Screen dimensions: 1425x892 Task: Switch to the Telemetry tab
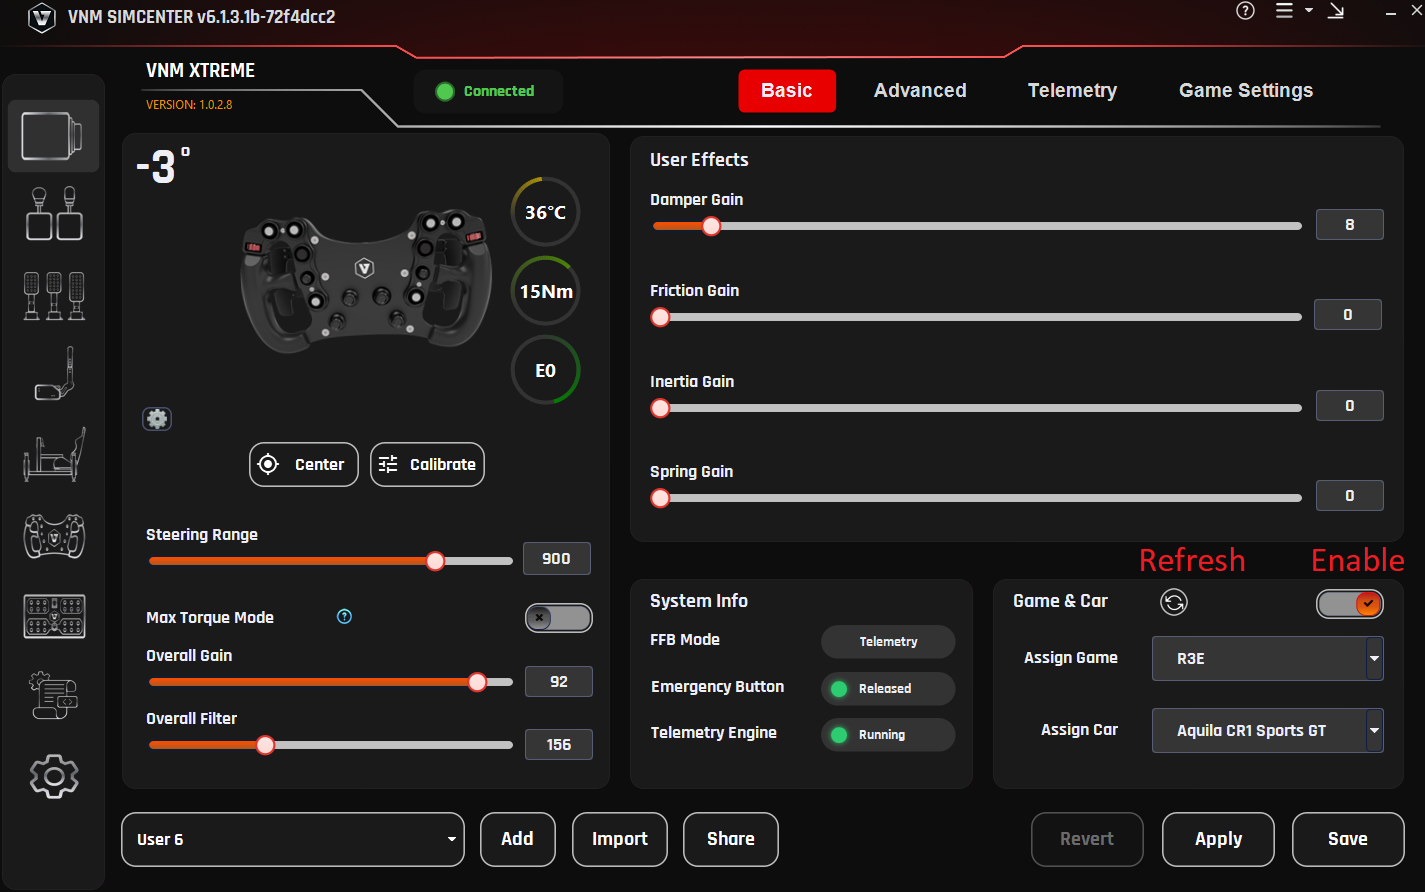1072,91
